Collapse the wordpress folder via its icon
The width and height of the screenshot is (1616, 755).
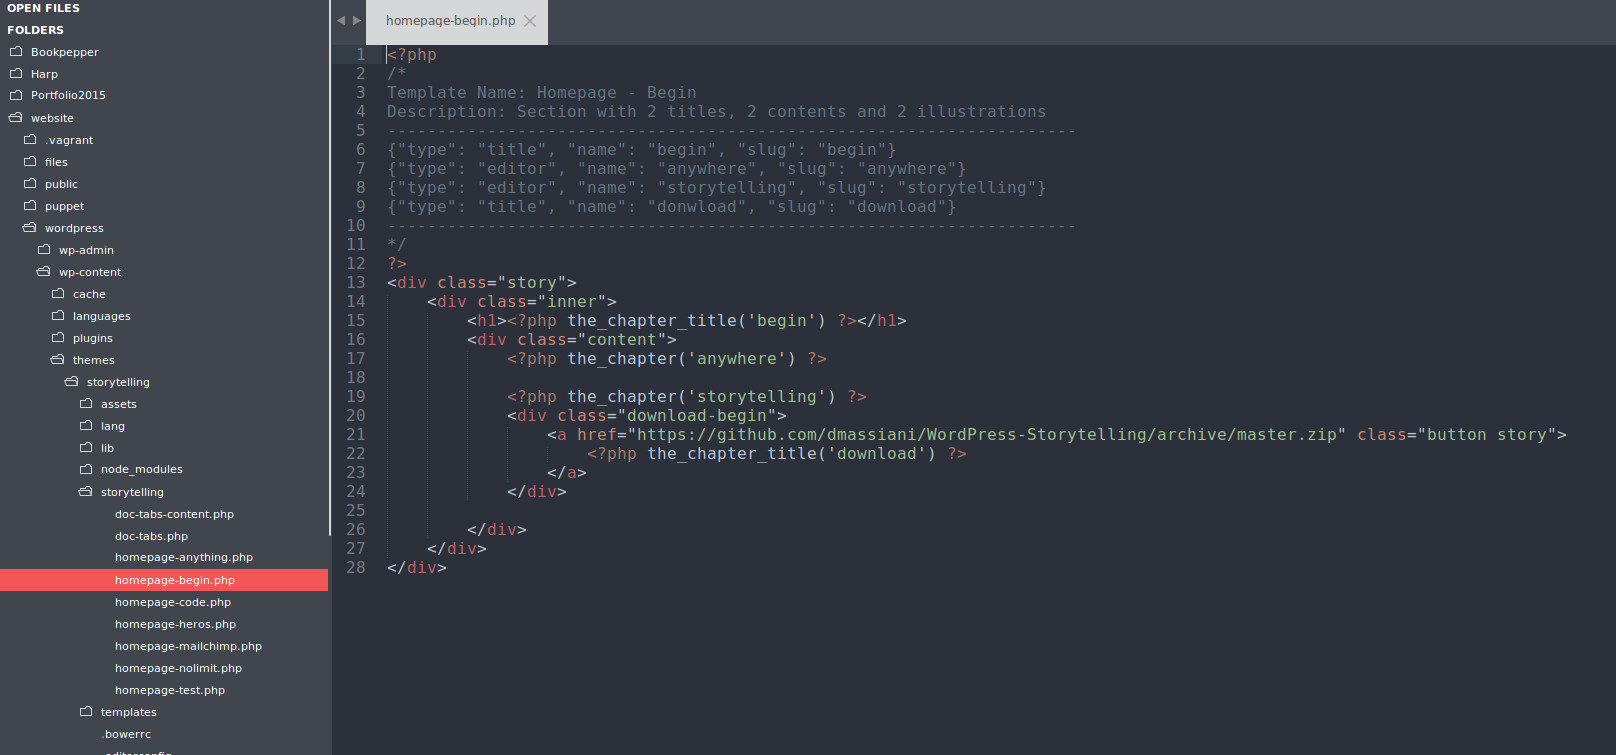click(30, 227)
